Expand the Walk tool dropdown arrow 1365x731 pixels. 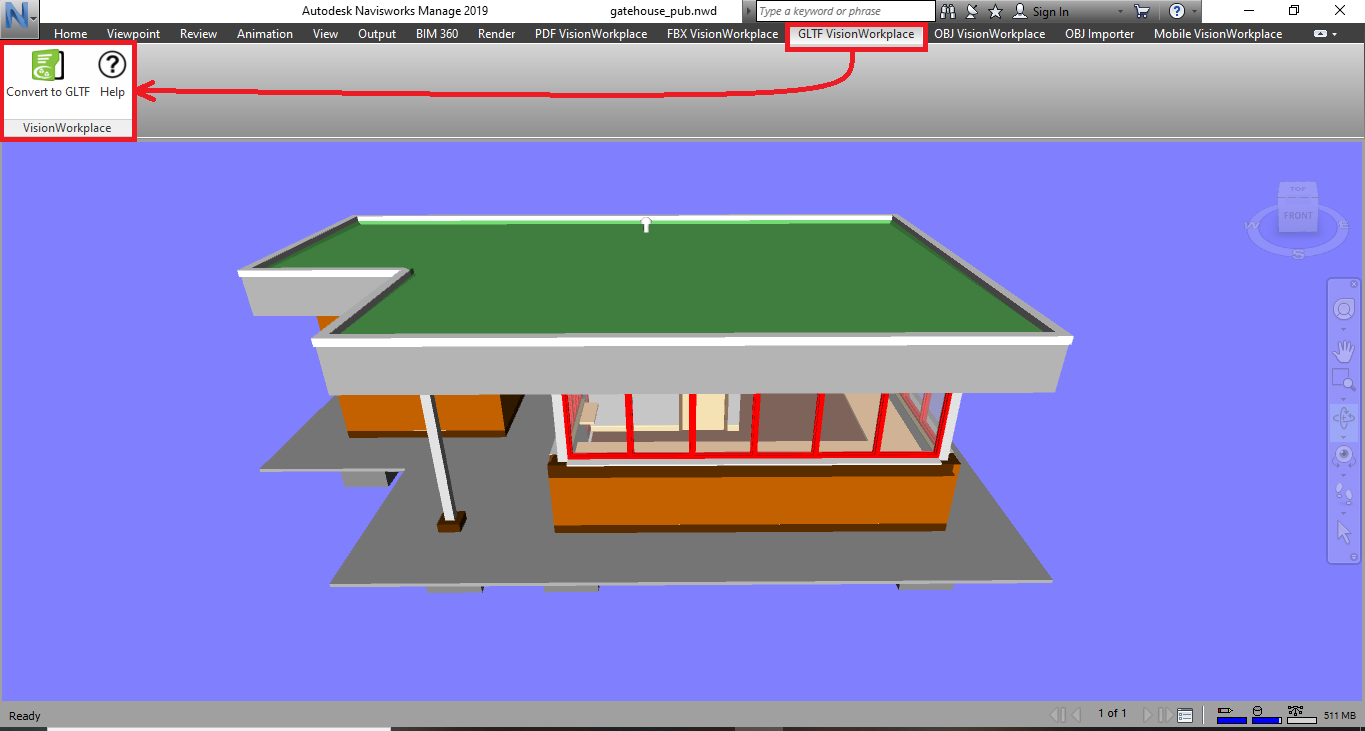tap(1344, 511)
